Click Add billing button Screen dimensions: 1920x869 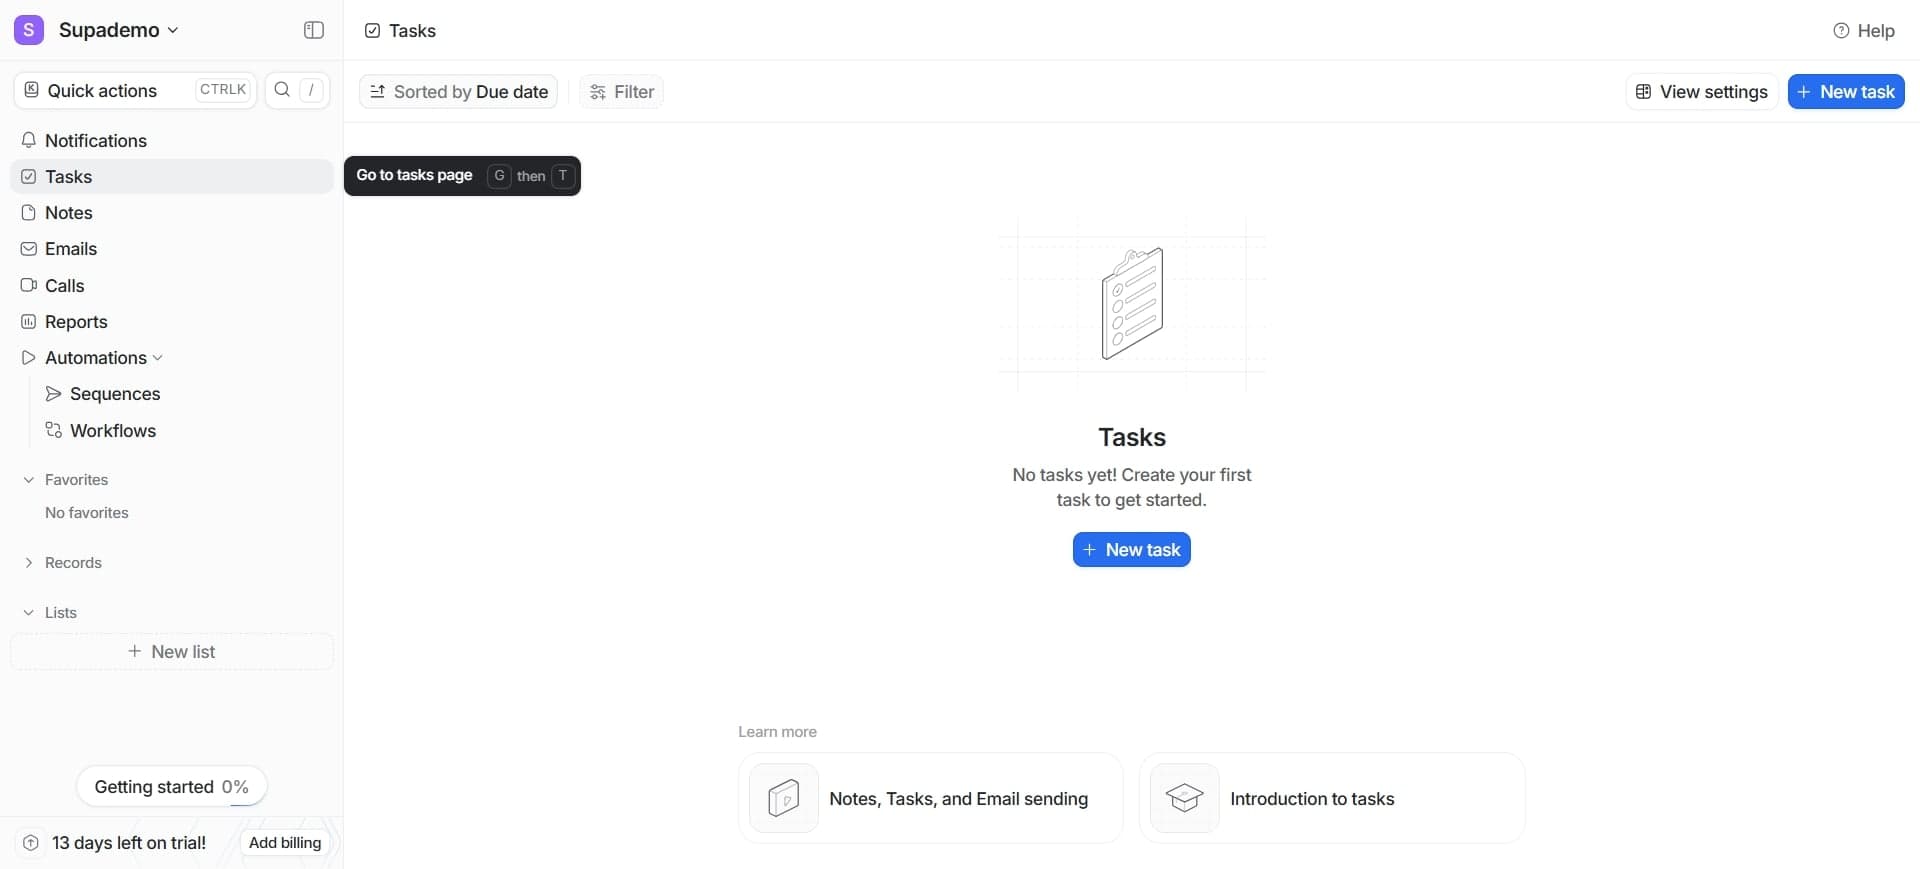[x=285, y=843]
